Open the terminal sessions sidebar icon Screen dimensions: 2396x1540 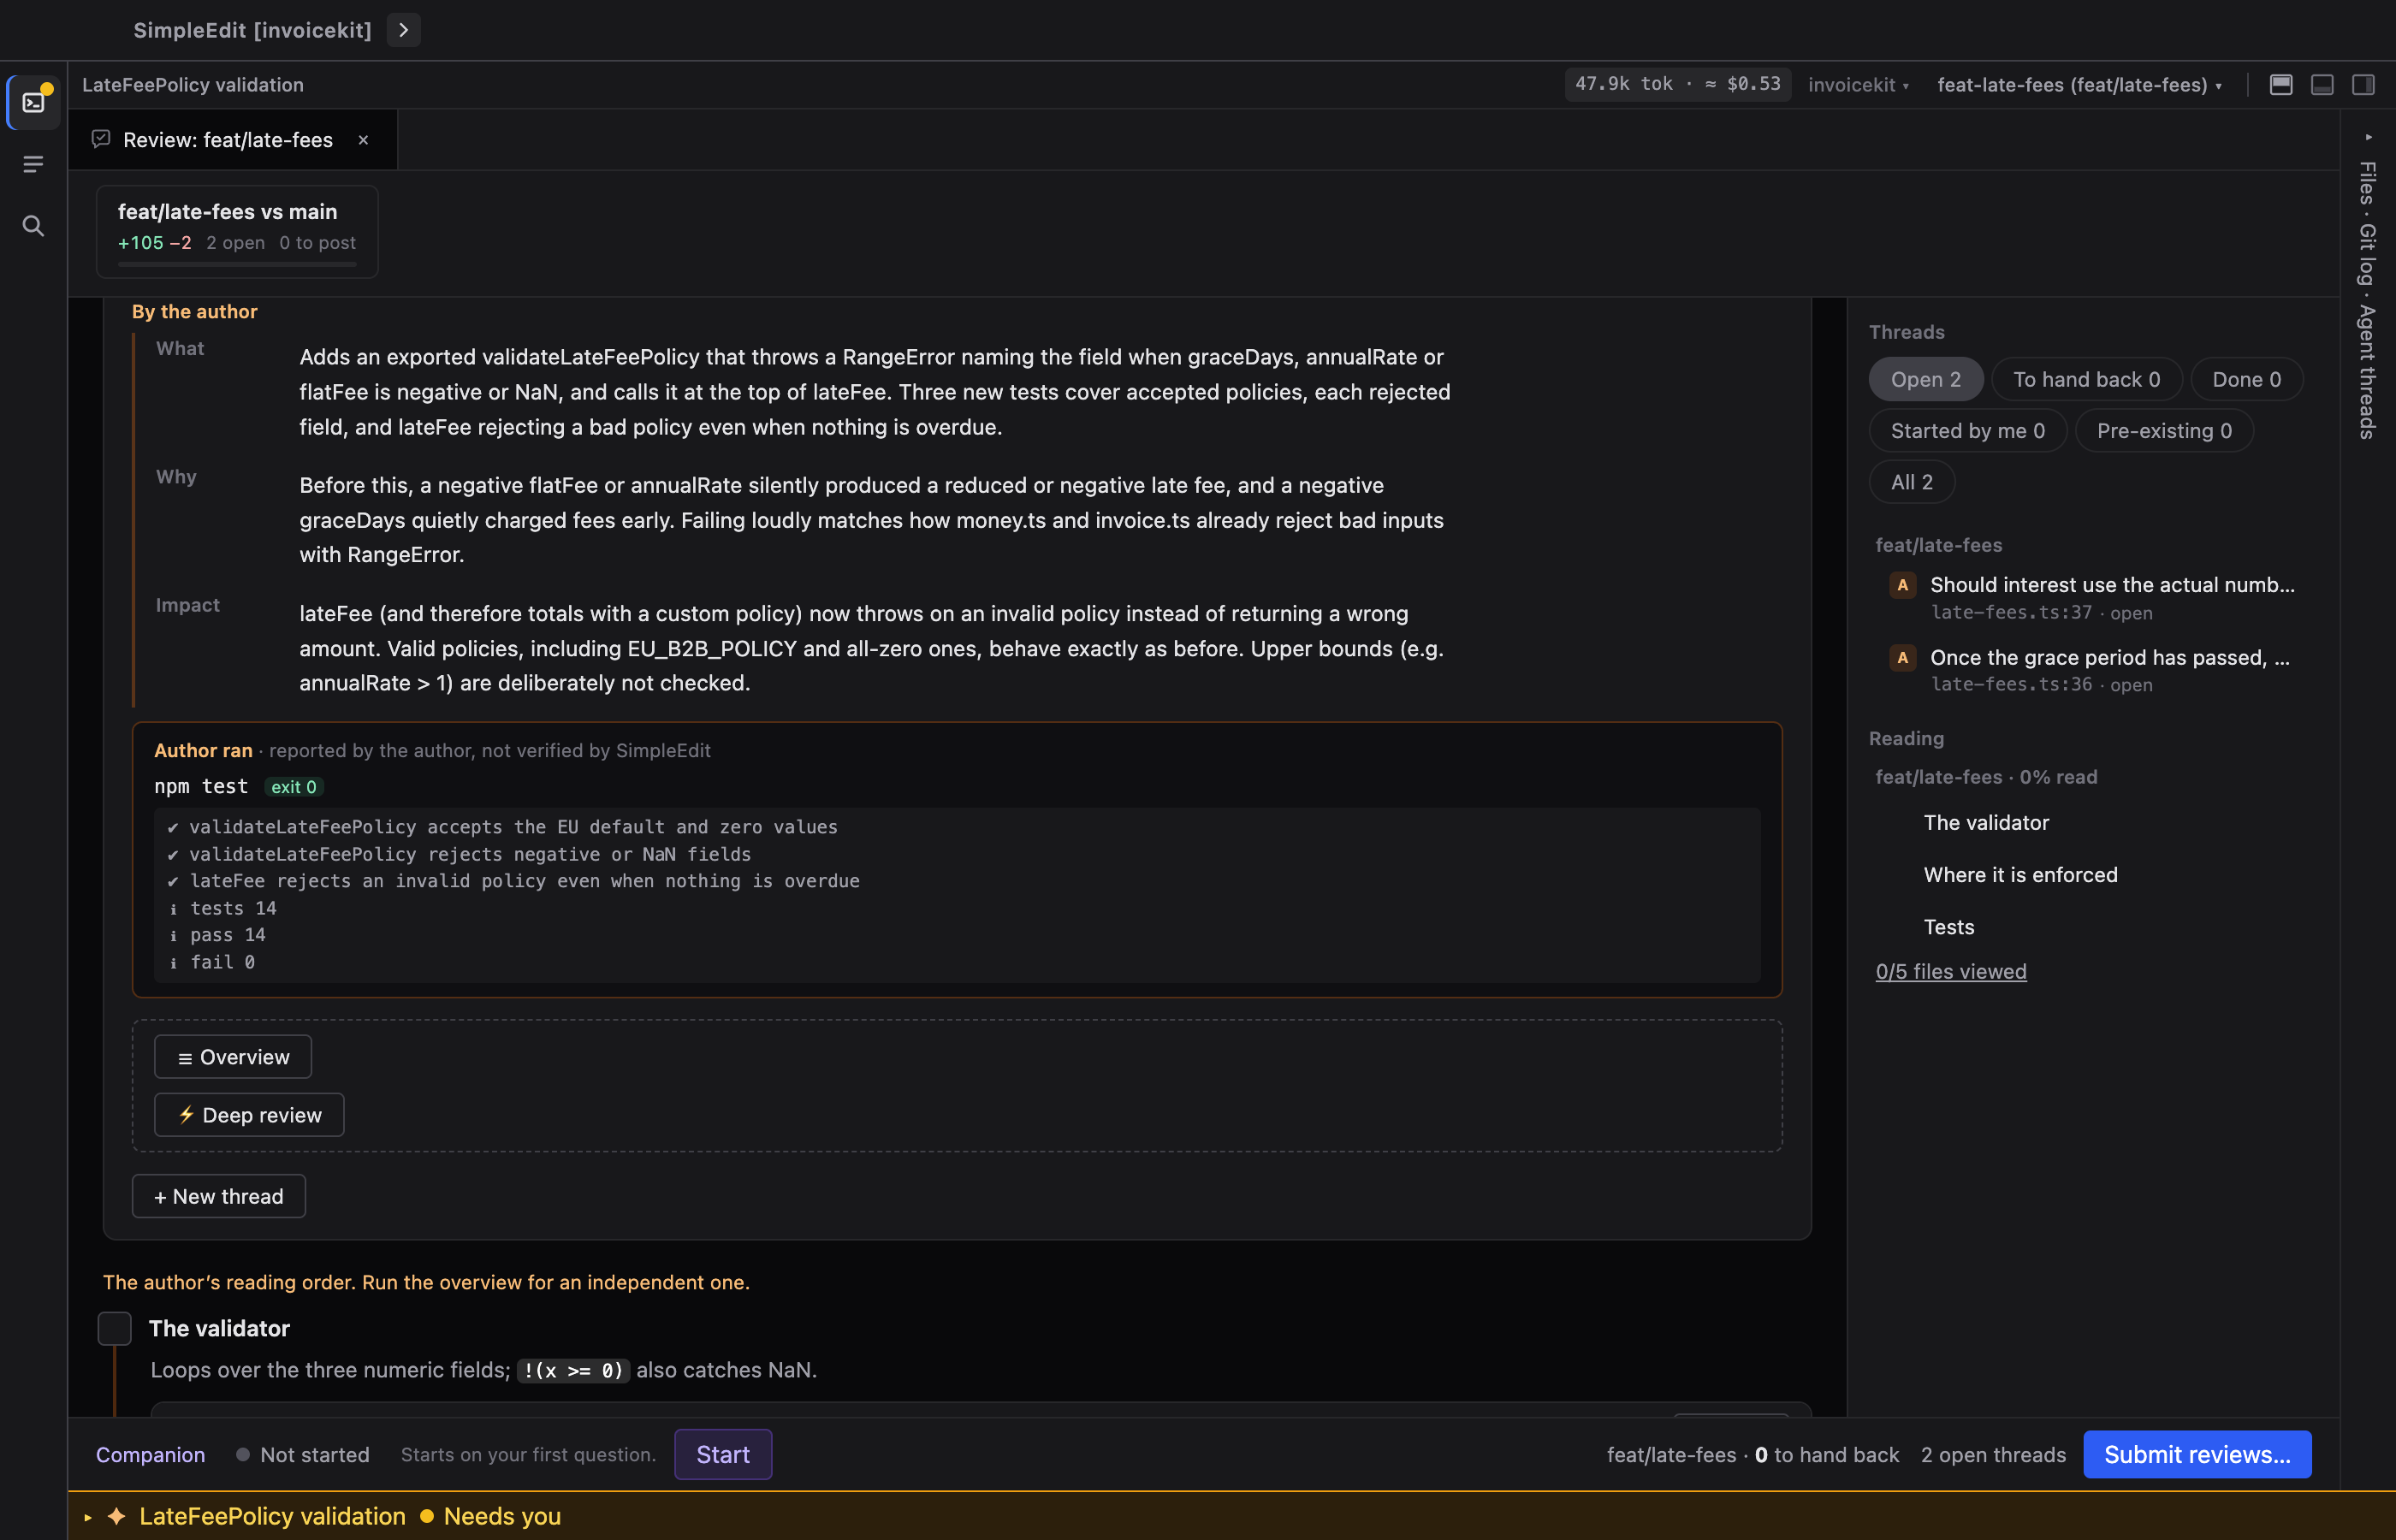(x=33, y=102)
